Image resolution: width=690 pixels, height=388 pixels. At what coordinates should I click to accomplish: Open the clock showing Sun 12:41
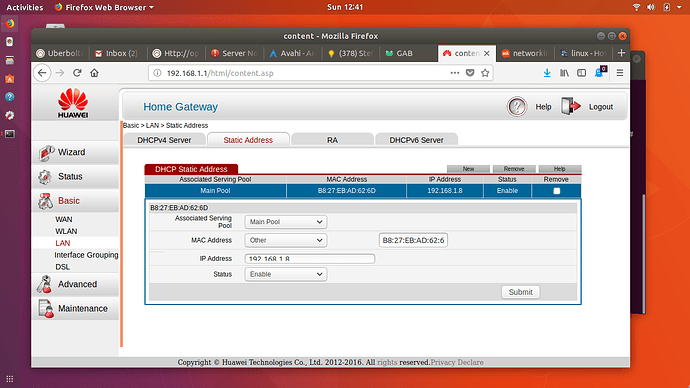[x=345, y=7]
